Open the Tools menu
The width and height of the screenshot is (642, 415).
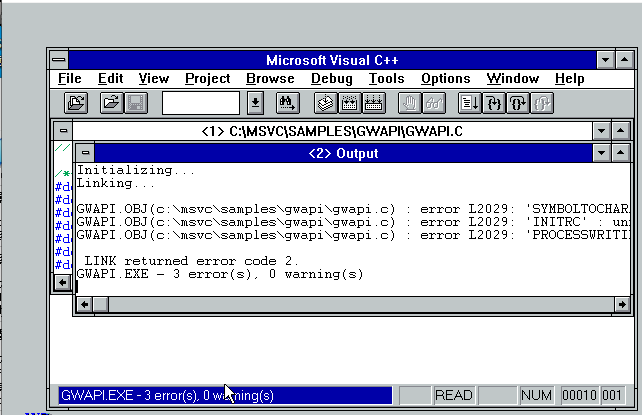tap(387, 79)
